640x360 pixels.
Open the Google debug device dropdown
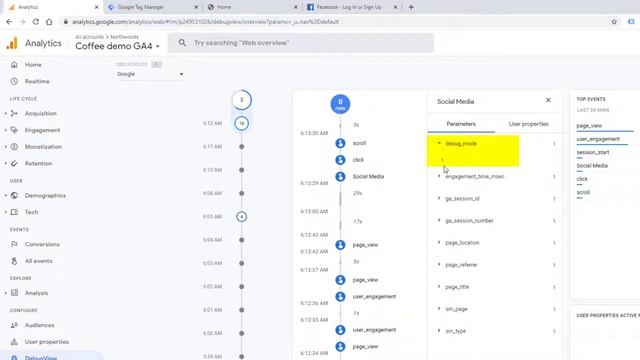[x=150, y=74]
